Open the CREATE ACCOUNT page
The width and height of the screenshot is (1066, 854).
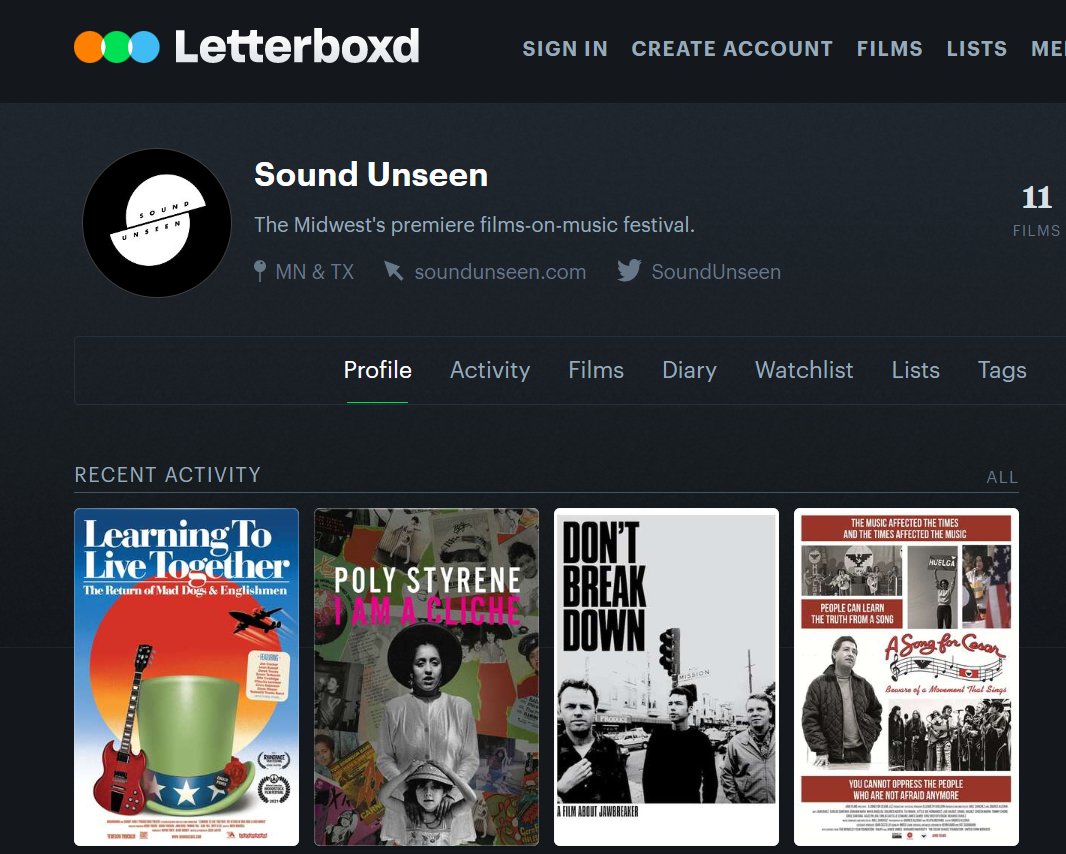[x=731, y=48]
